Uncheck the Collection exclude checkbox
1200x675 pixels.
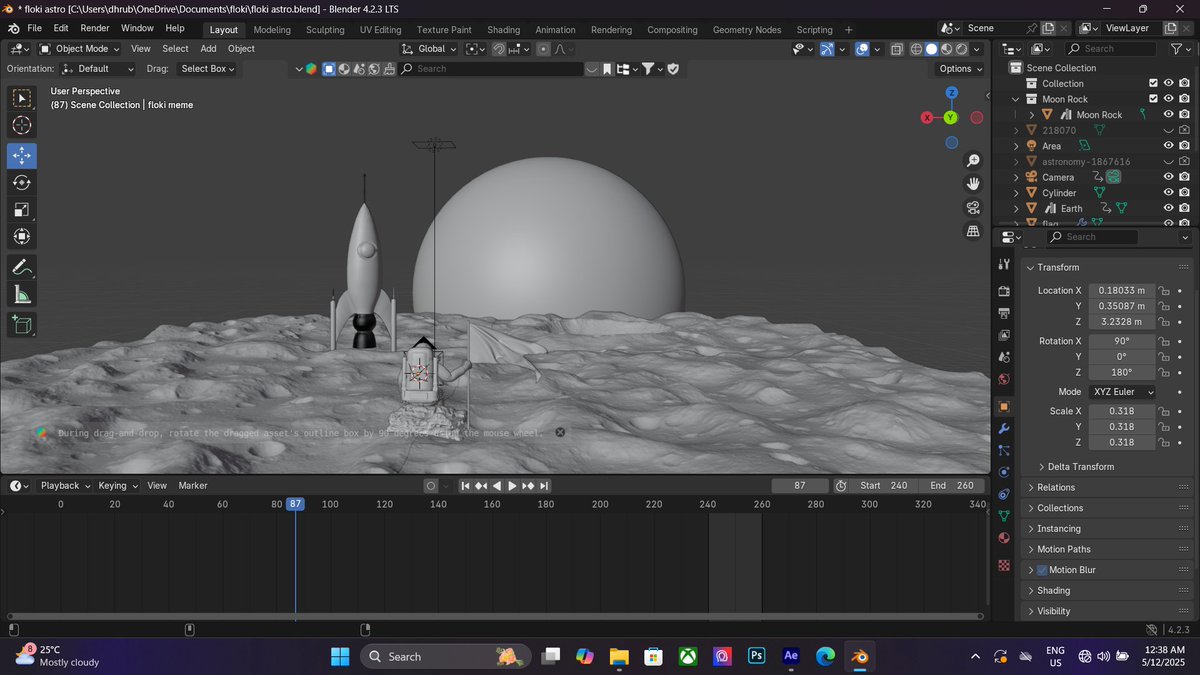(x=1153, y=84)
